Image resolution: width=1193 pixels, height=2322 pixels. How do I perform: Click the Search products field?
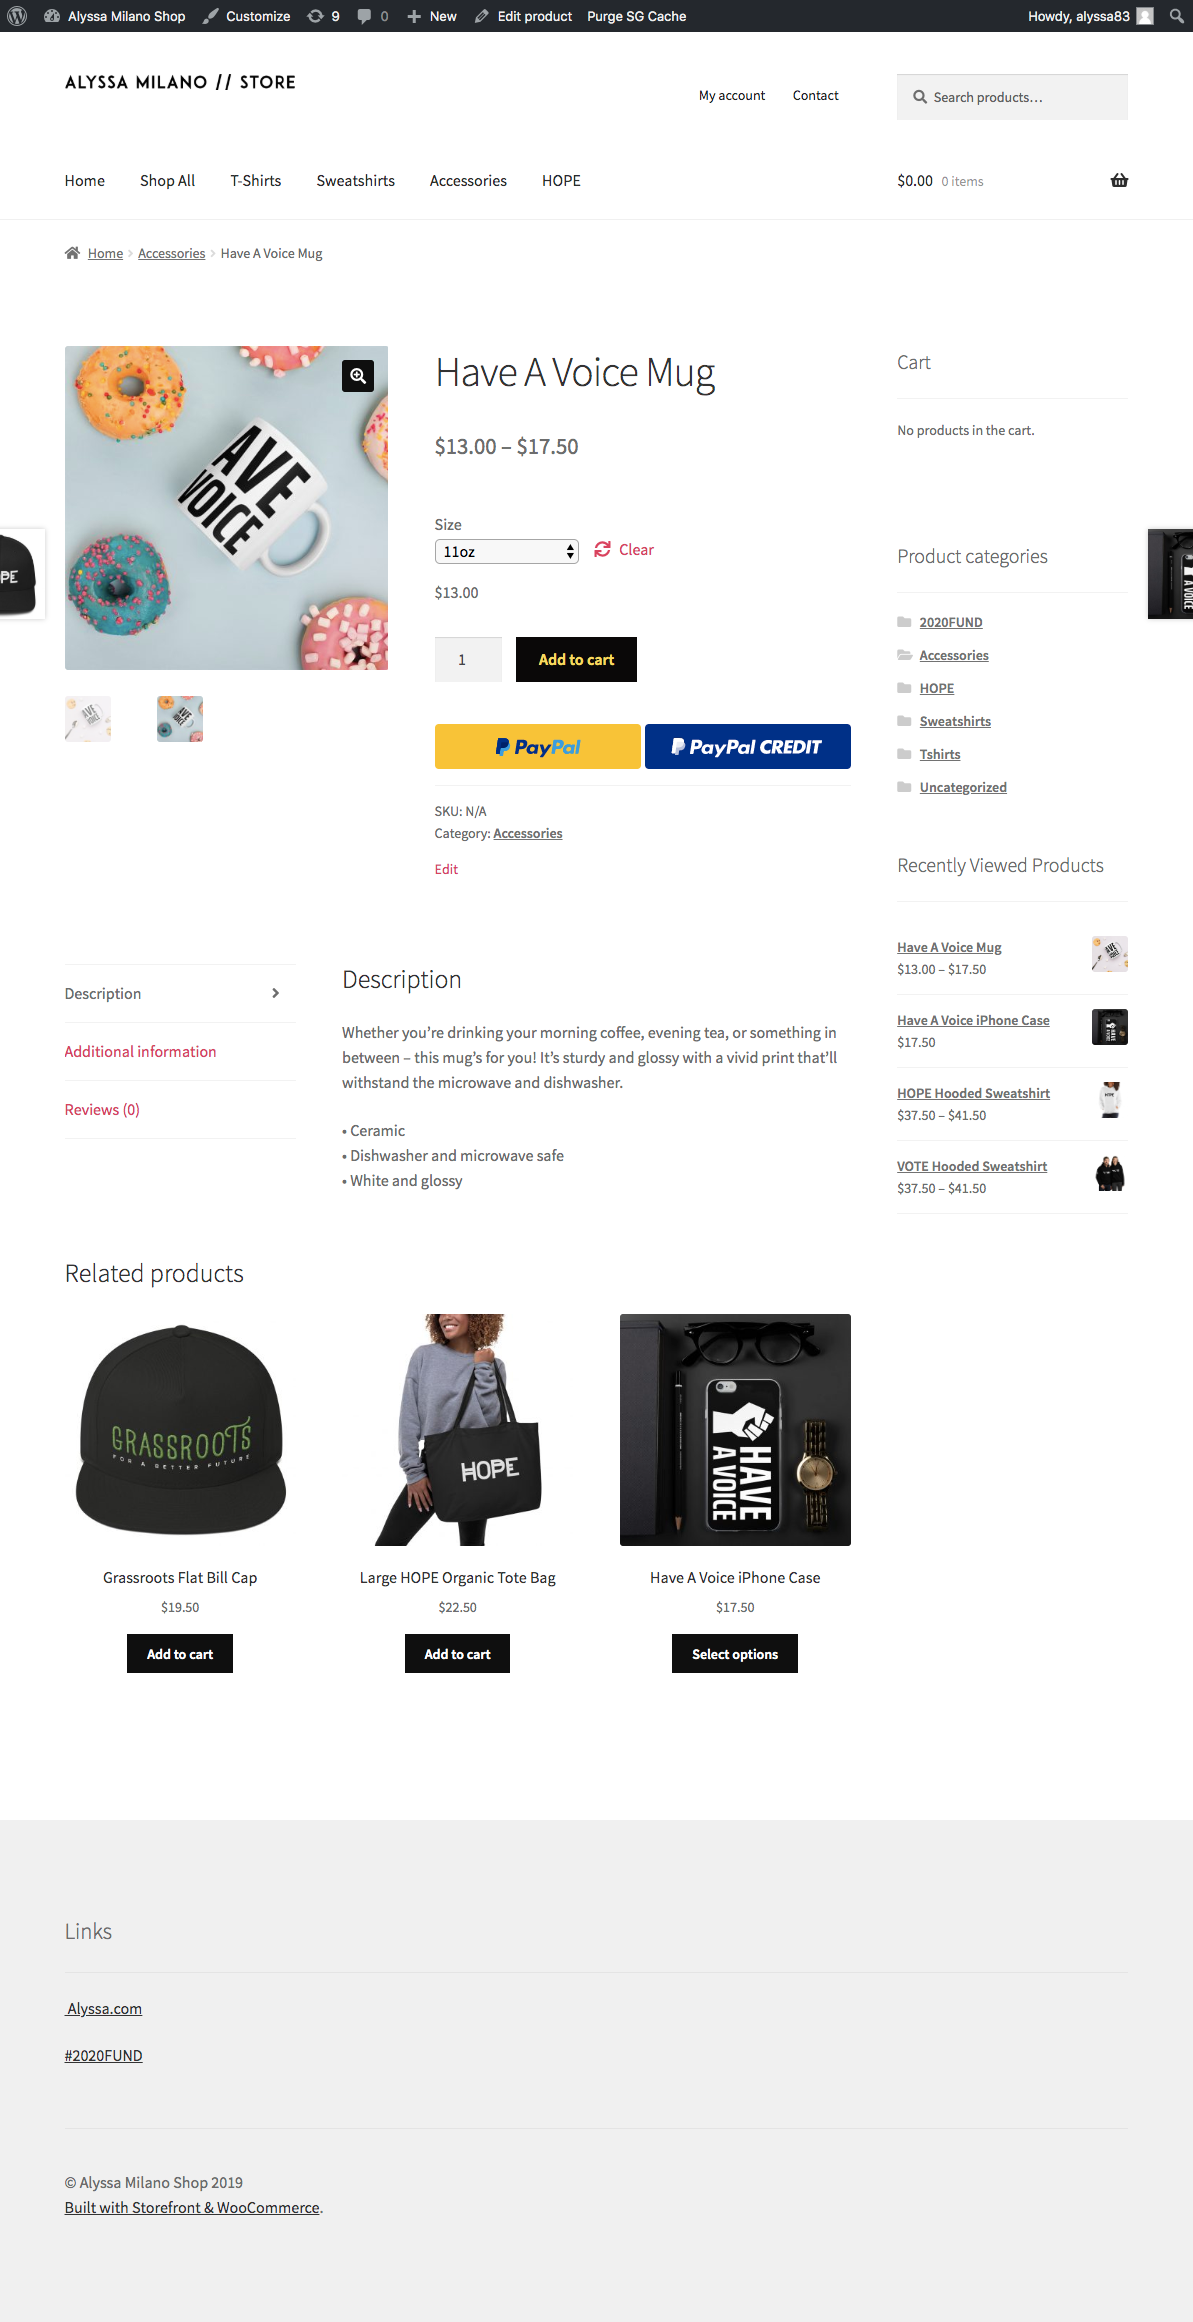pos(1012,97)
